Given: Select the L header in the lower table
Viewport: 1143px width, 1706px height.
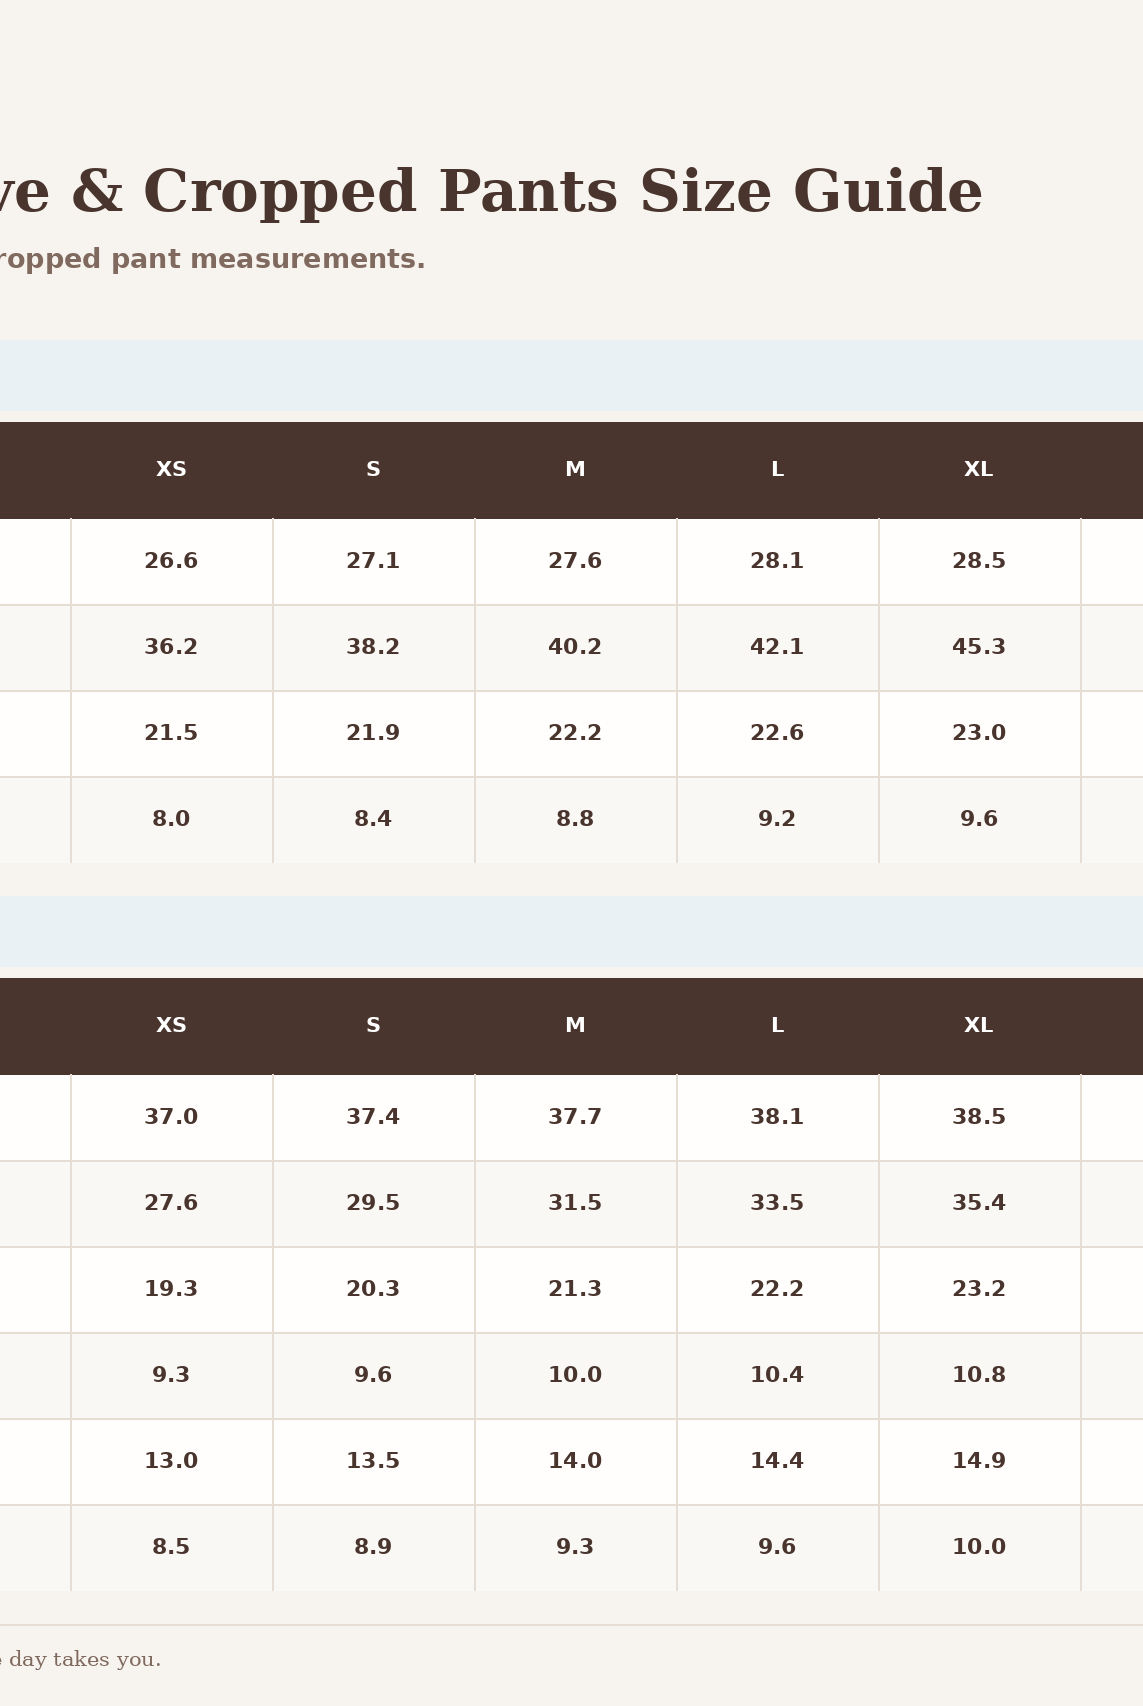Looking at the screenshot, I should (x=778, y=1026).
